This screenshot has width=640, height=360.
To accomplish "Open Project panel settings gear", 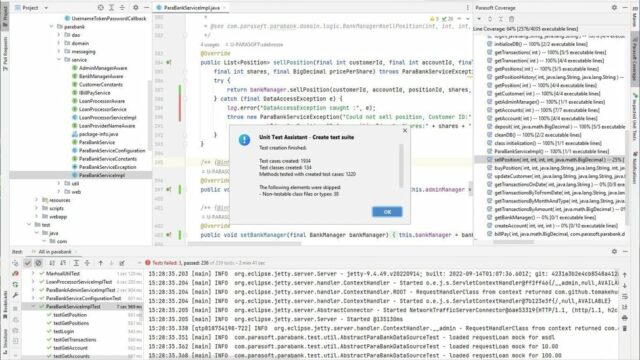I will [136, 7].
